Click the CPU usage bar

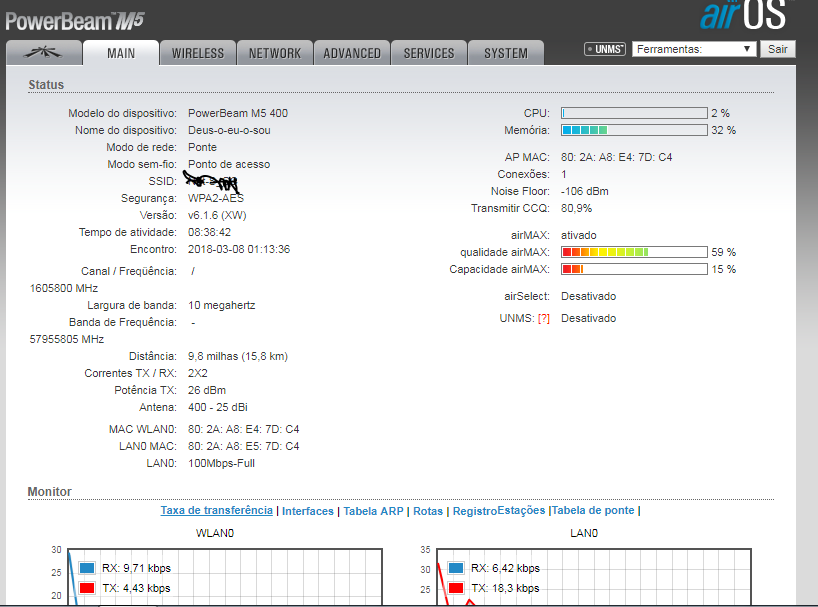coord(634,113)
